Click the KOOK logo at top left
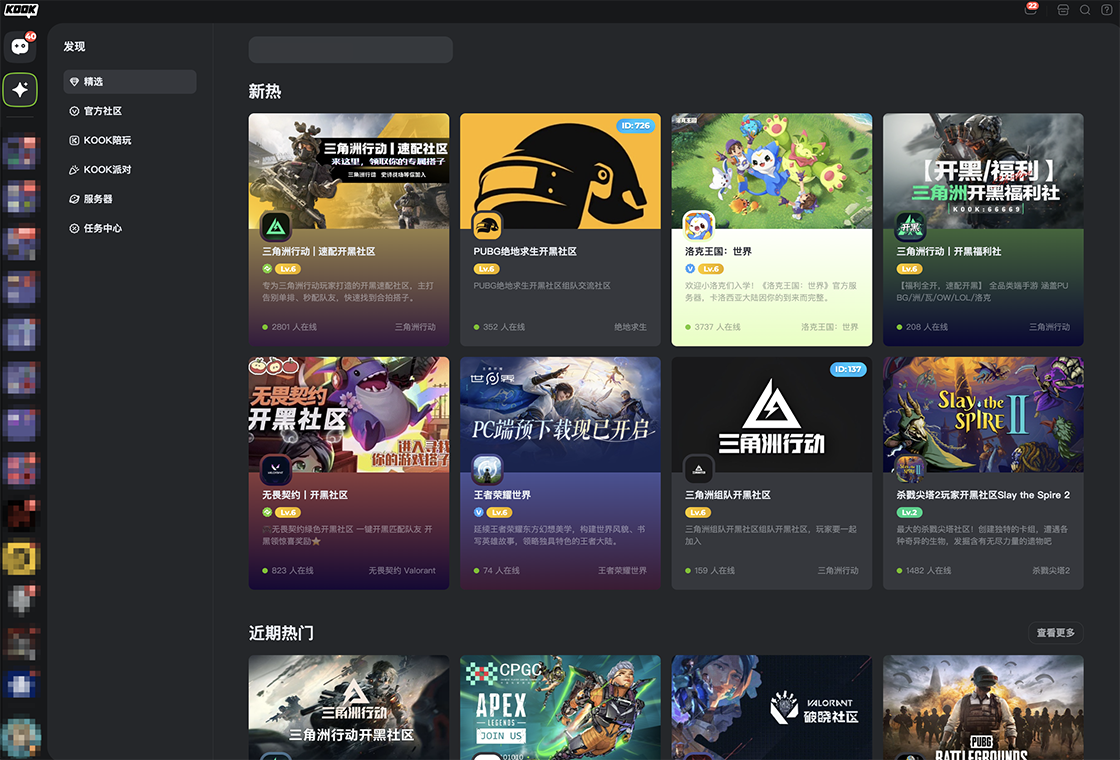The height and width of the screenshot is (760, 1120). [x=21, y=9]
